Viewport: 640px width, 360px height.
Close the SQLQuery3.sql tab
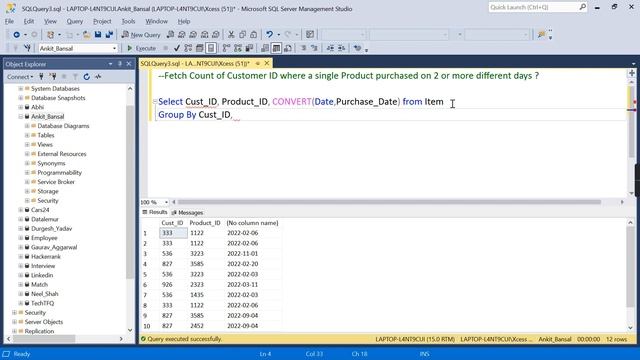pos(267,63)
